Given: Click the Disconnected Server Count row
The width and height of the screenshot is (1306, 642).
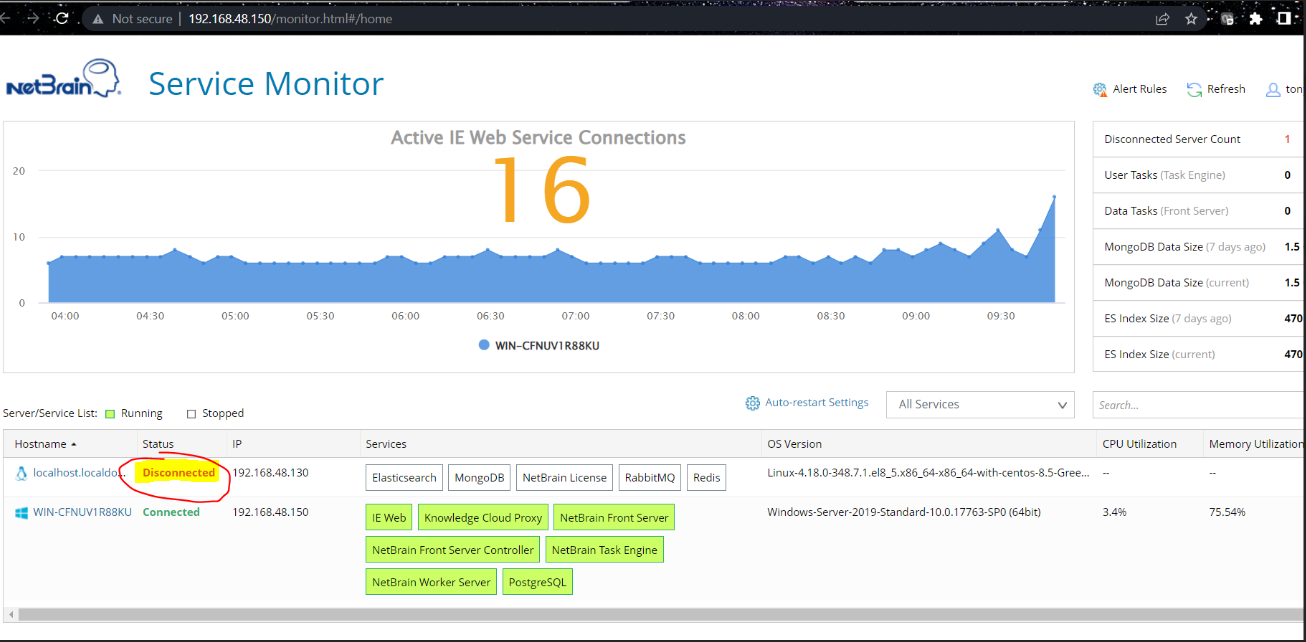Looking at the screenshot, I should click(x=1199, y=139).
